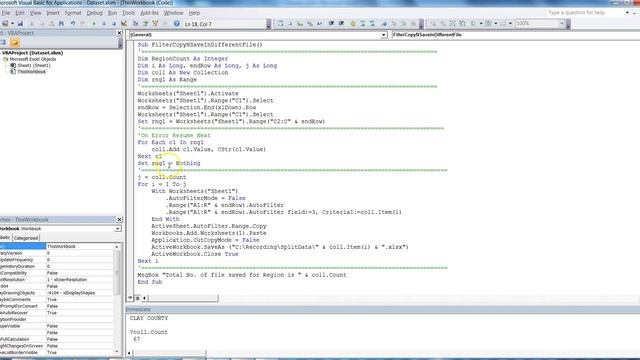Viewport: 640px width, 360px height.
Task: Open the Add-Ins menu
Action: pyautogui.click(x=149, y=13)
